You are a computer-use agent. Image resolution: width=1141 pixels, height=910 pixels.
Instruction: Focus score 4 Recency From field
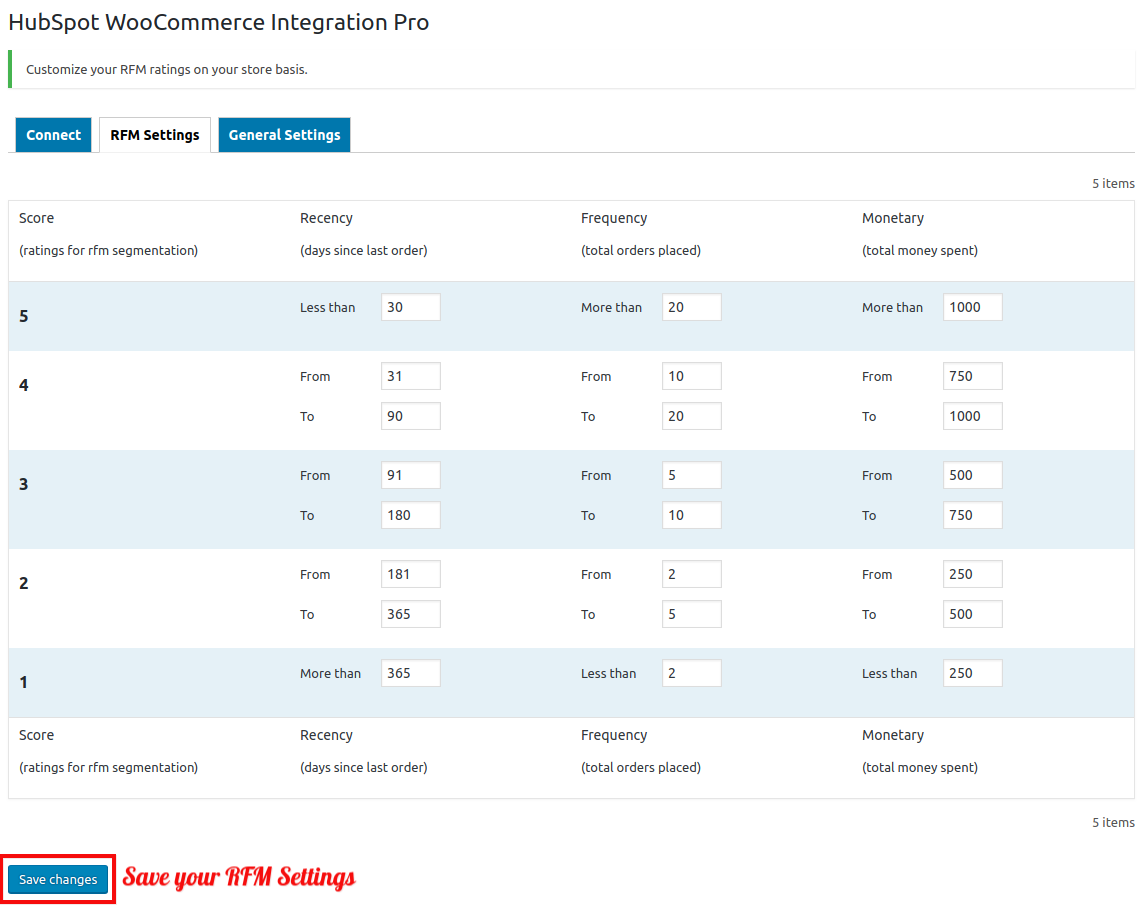[x=410, y=376]
